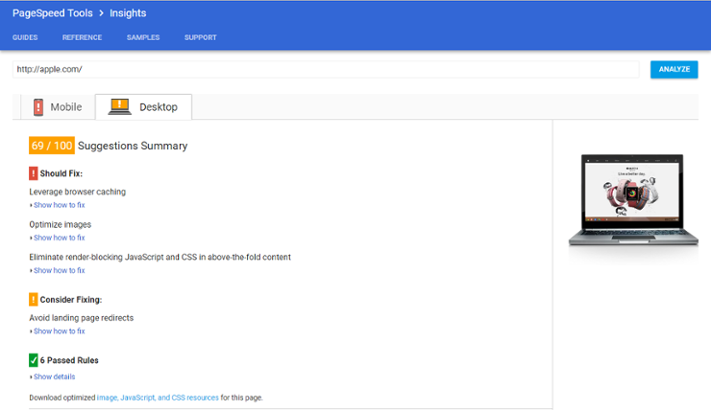Click the Leverage browser caching text

coord(78,192)
